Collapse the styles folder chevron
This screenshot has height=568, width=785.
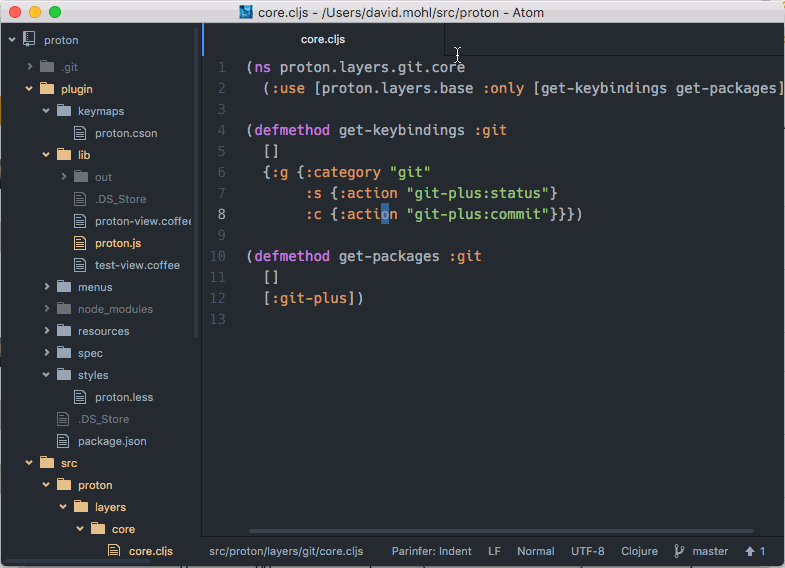point(46,375)
